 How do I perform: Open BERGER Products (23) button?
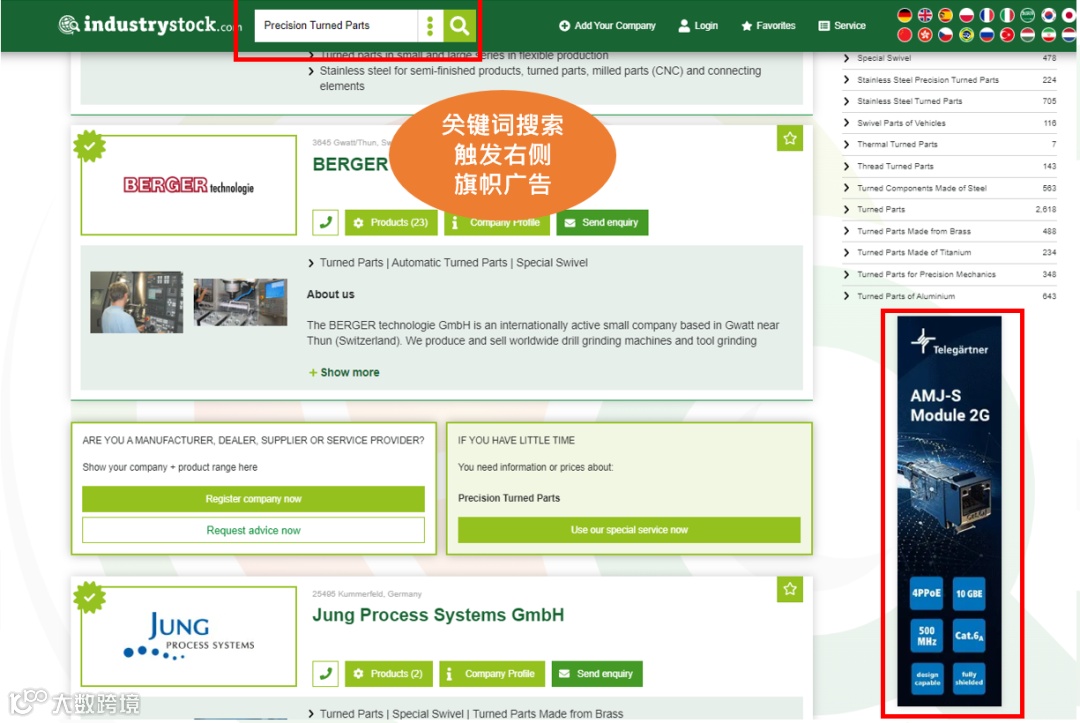(391, 222)
